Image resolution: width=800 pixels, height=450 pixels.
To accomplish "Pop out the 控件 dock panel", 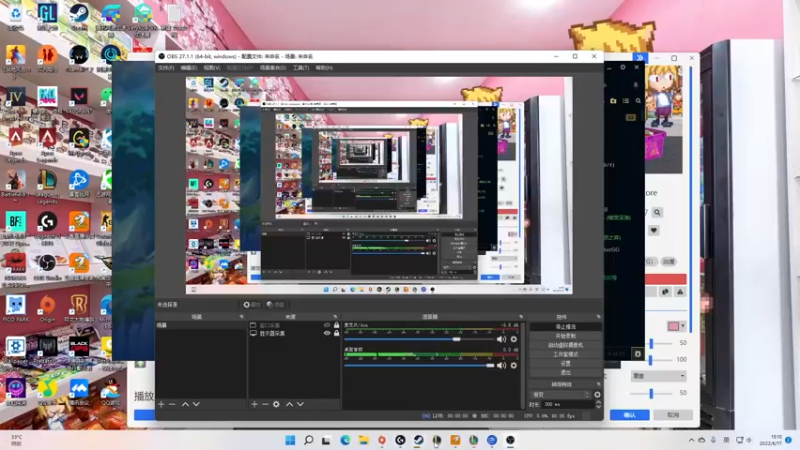I will (598, 317).
